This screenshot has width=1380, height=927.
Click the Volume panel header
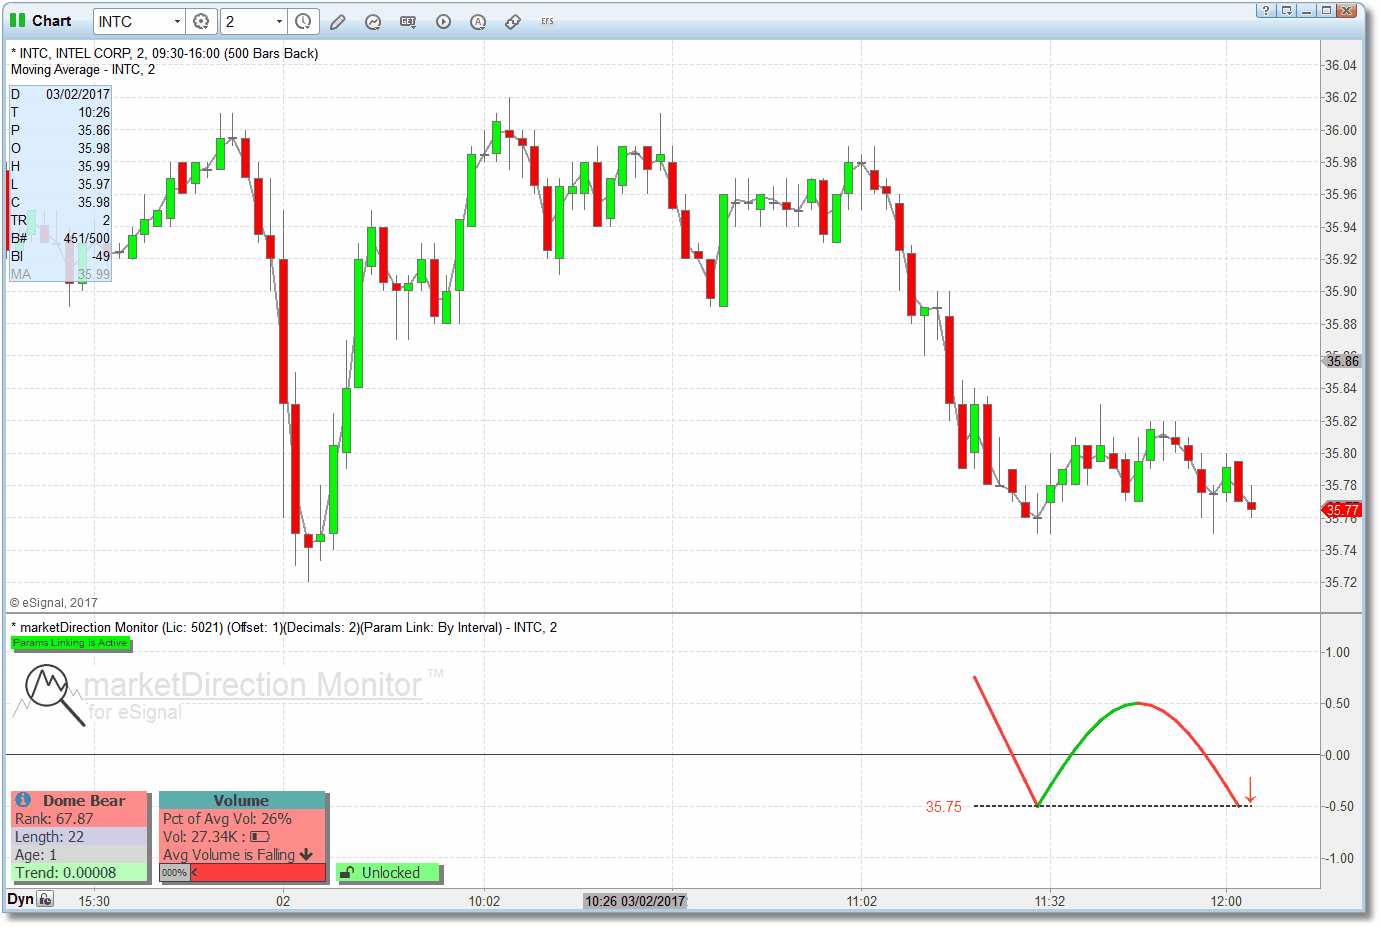click(x=242, y=800)
